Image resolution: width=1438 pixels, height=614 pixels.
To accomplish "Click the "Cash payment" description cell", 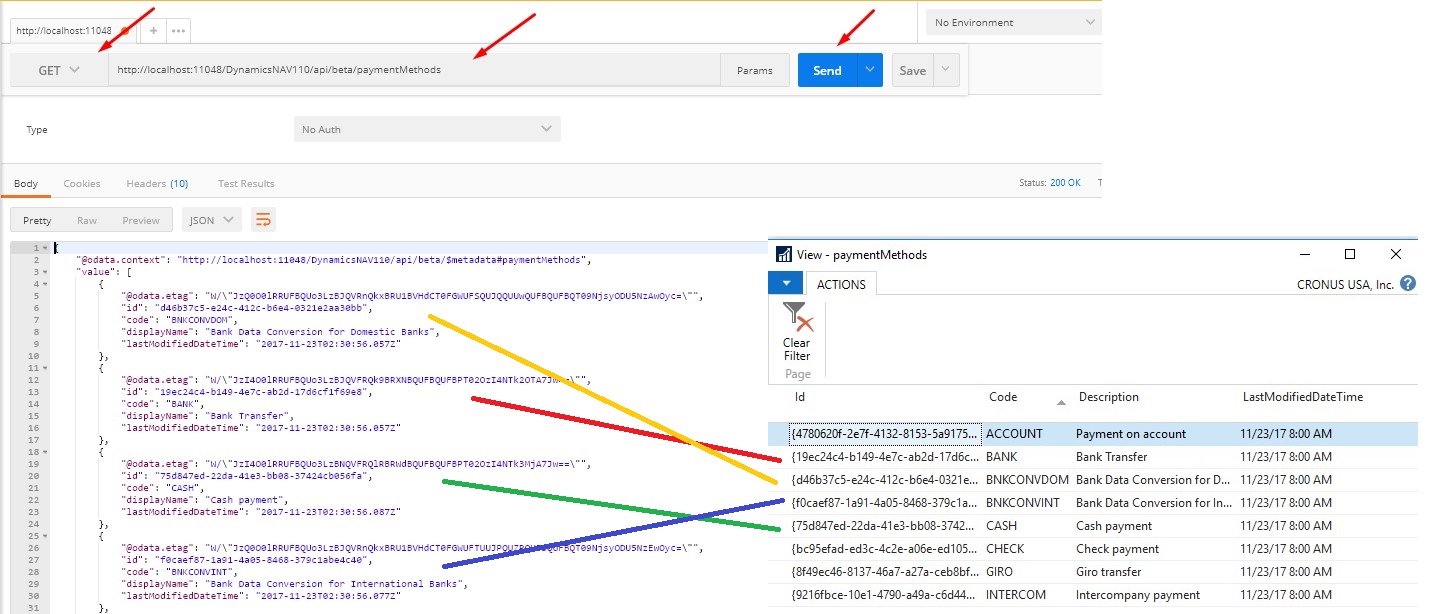I will (1114, 526).
